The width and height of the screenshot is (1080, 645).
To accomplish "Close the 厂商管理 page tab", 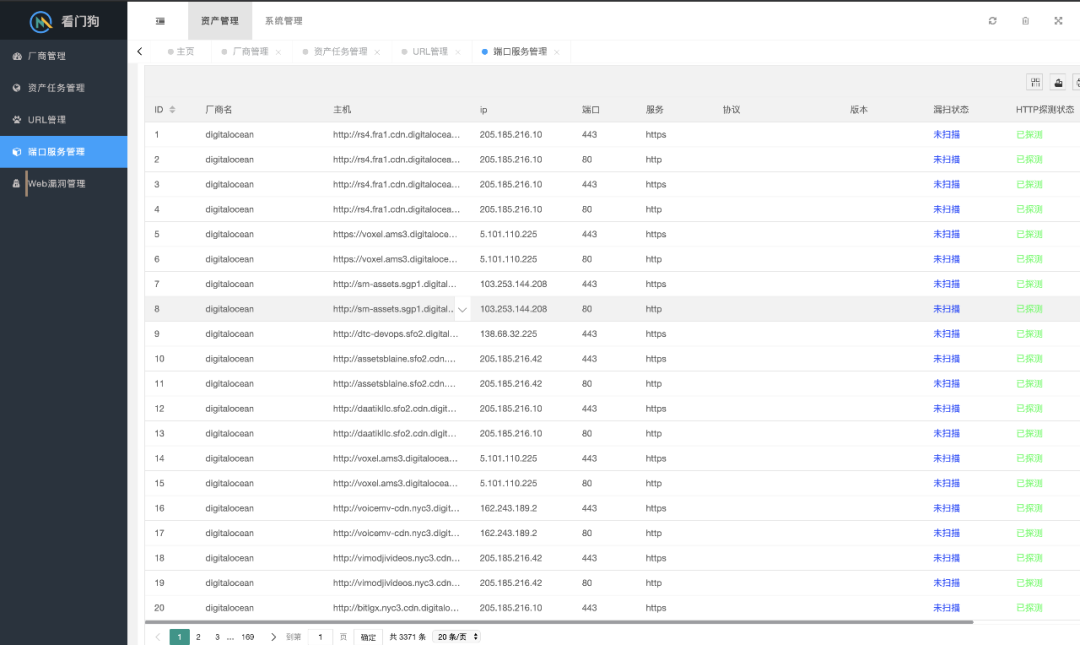I will pyautogui.click(x=278, y=52).
